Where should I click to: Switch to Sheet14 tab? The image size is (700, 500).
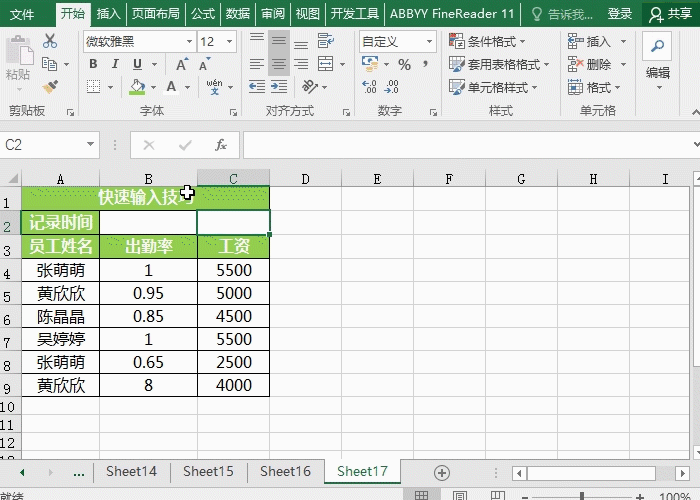(131, 471)
